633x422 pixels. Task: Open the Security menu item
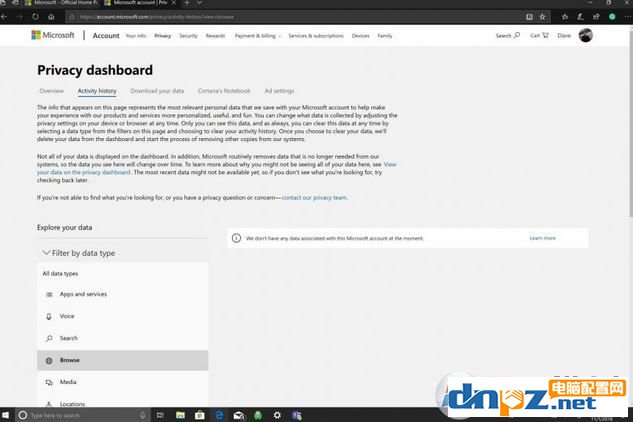[189, 36]
